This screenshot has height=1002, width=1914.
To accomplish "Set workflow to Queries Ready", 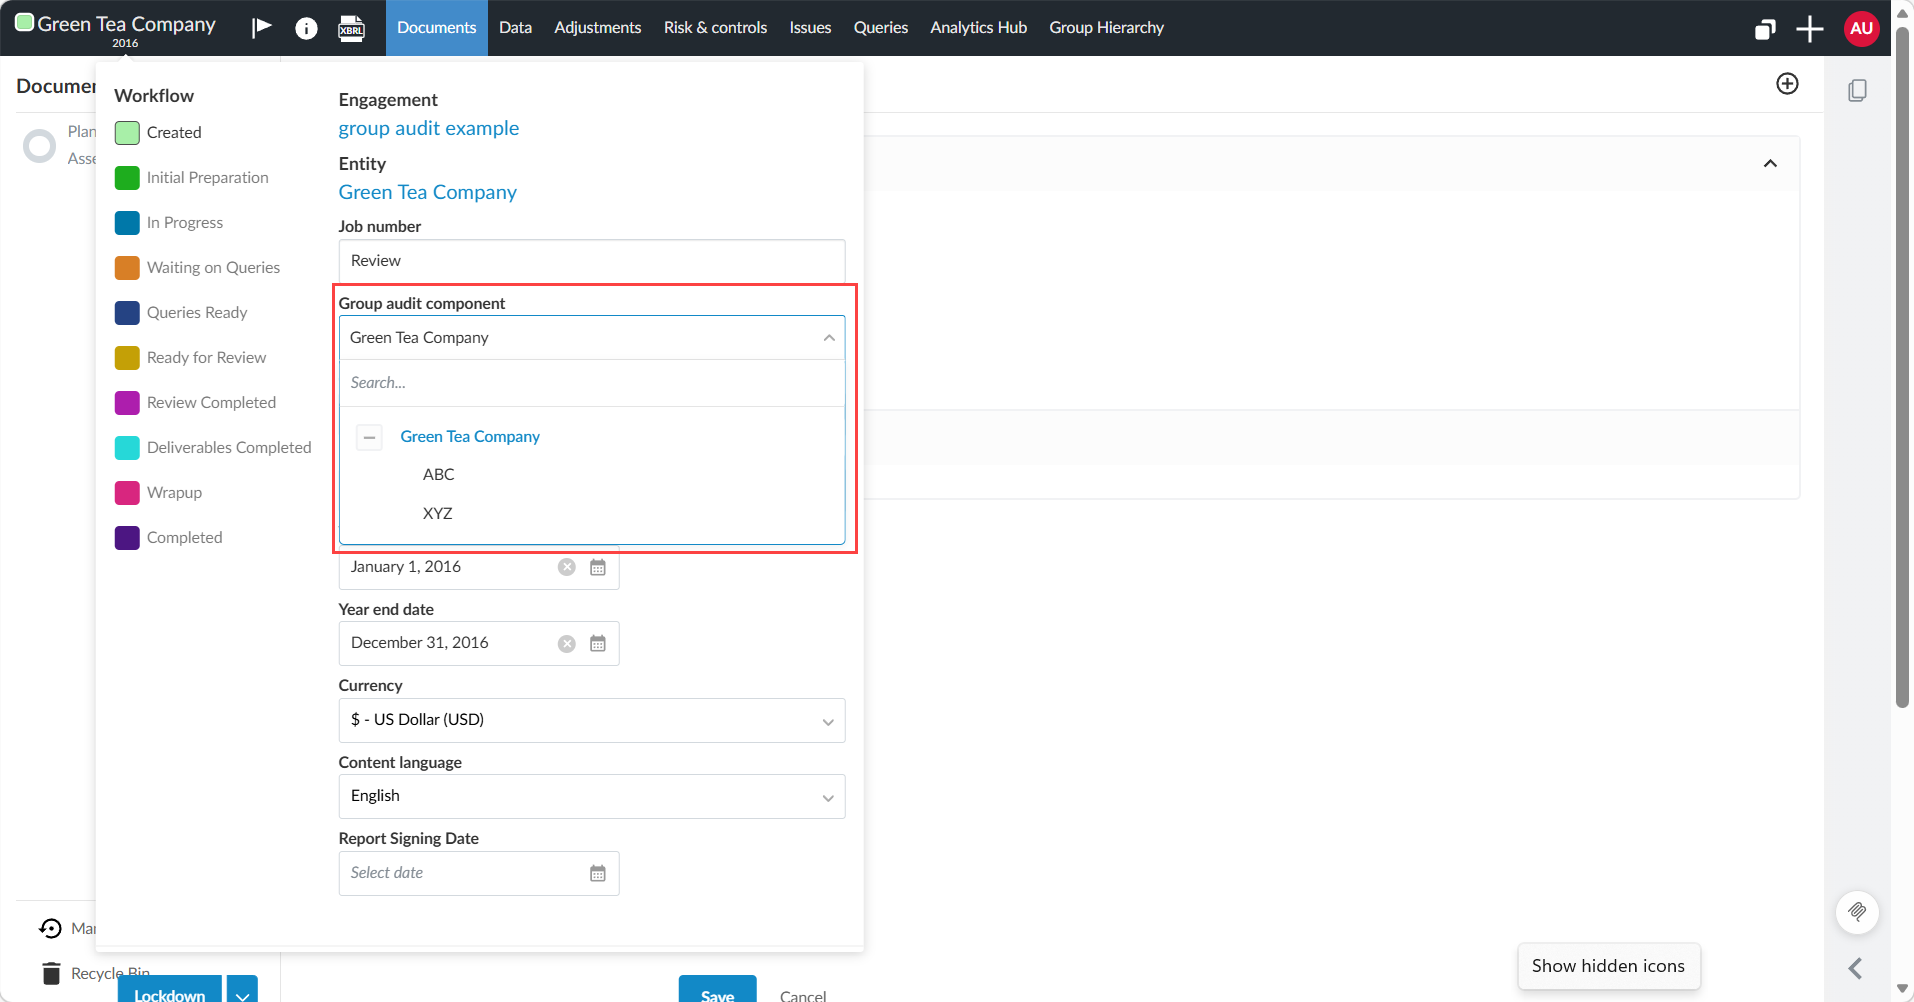I will click(181, 312).
